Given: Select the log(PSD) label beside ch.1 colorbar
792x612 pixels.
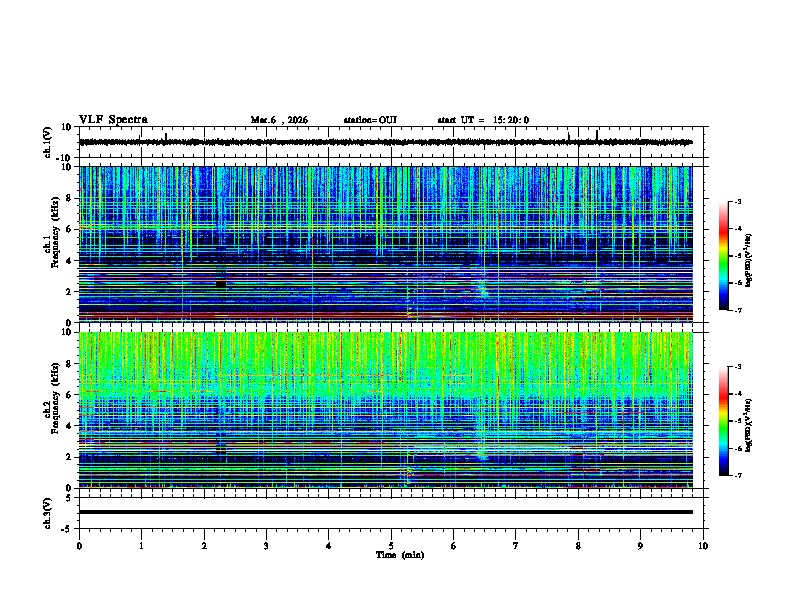Looking at the screenshot, I should 749,260.
